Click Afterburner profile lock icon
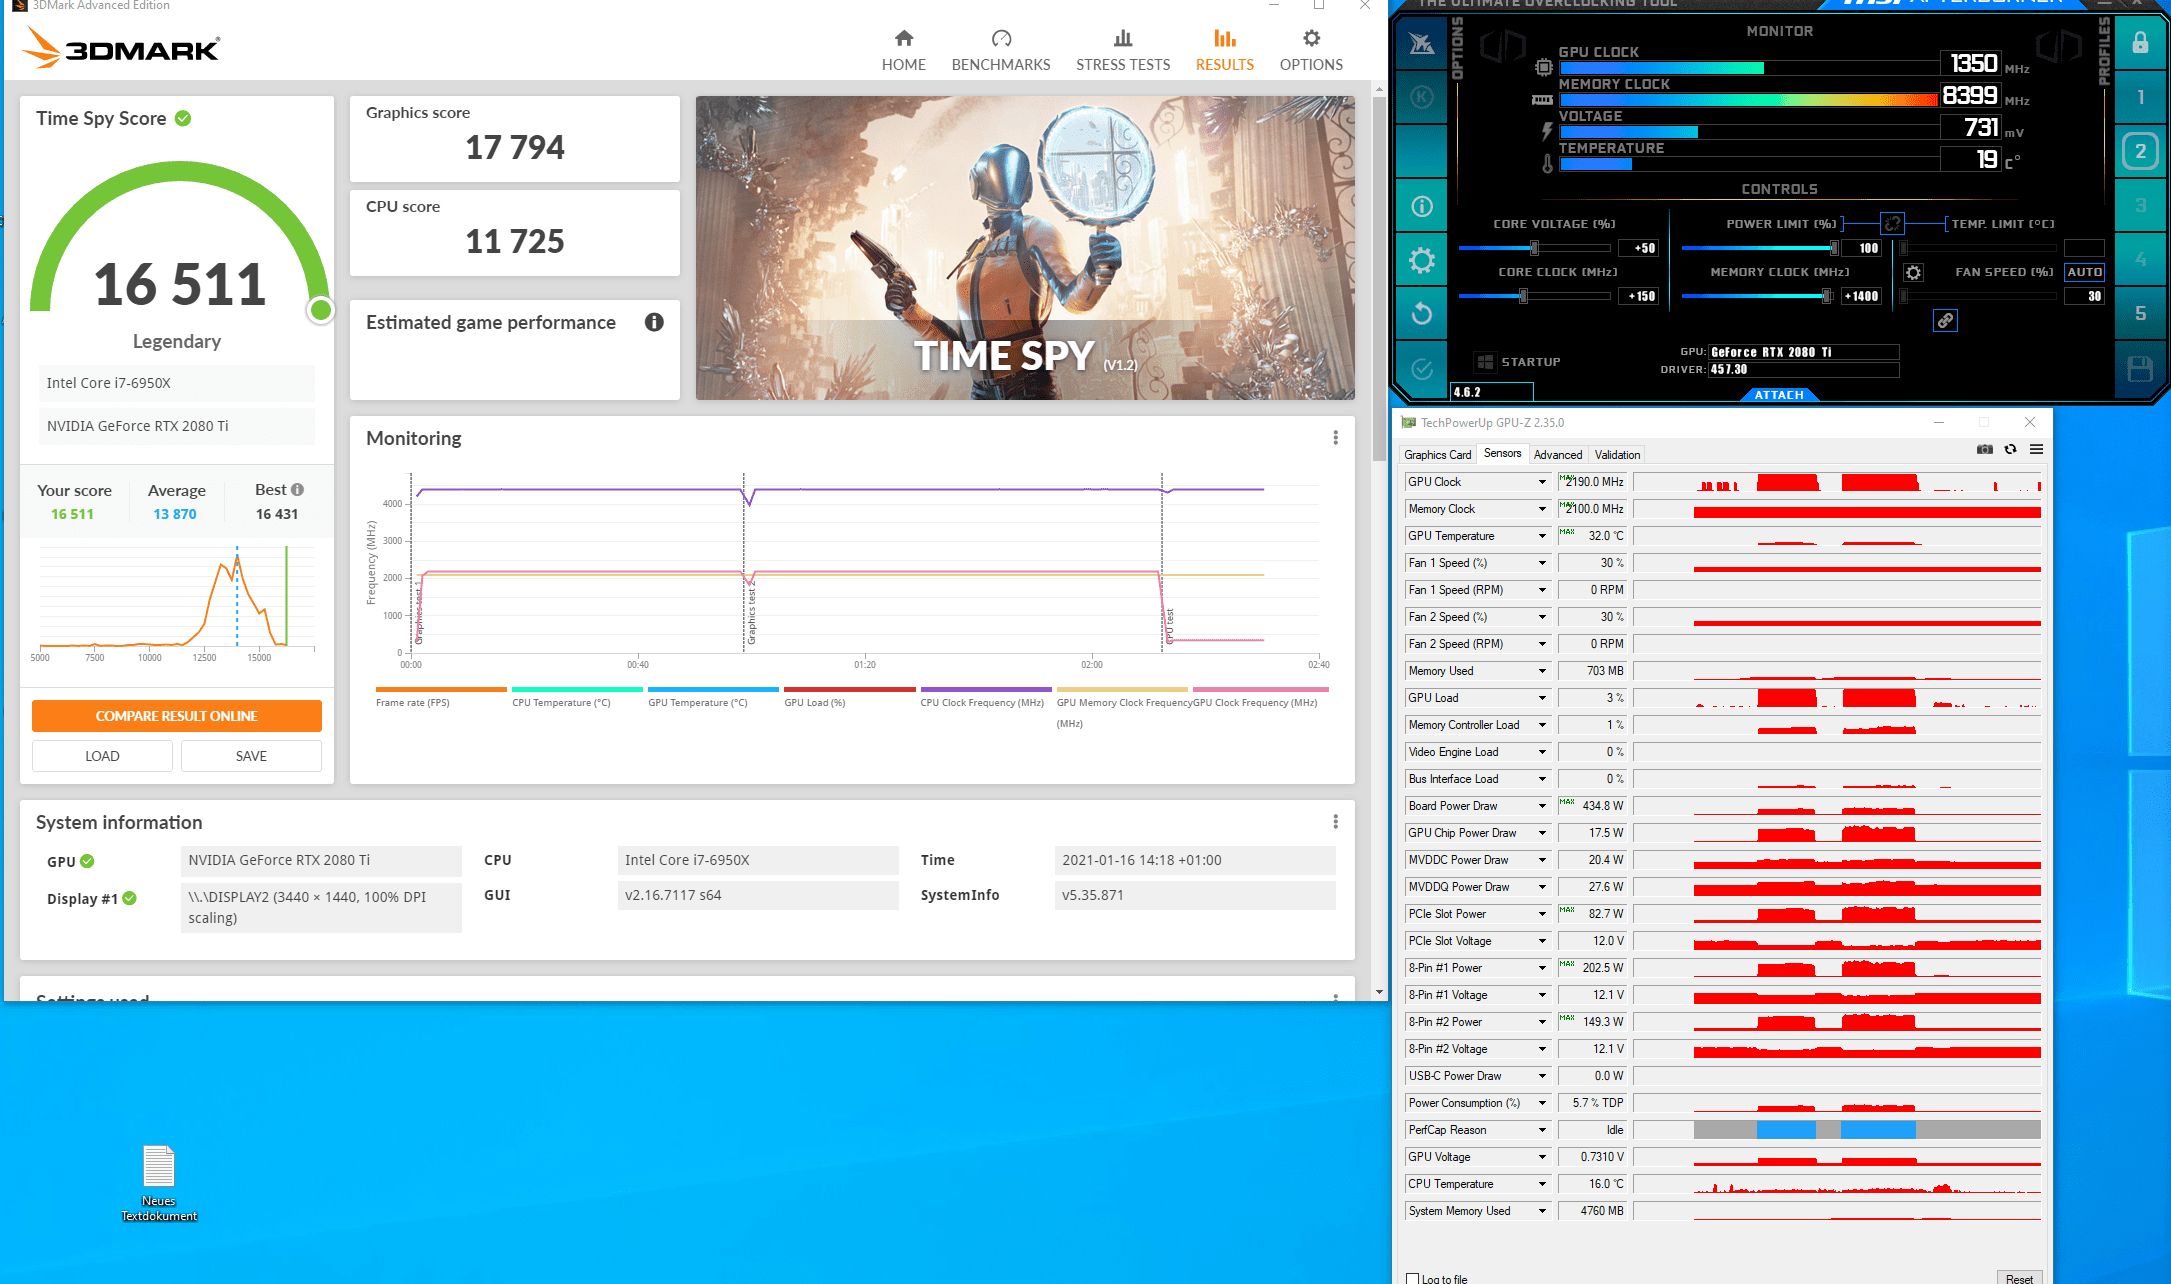2171x1284 pixels. pyautogui.click(x=2140, y=42)
